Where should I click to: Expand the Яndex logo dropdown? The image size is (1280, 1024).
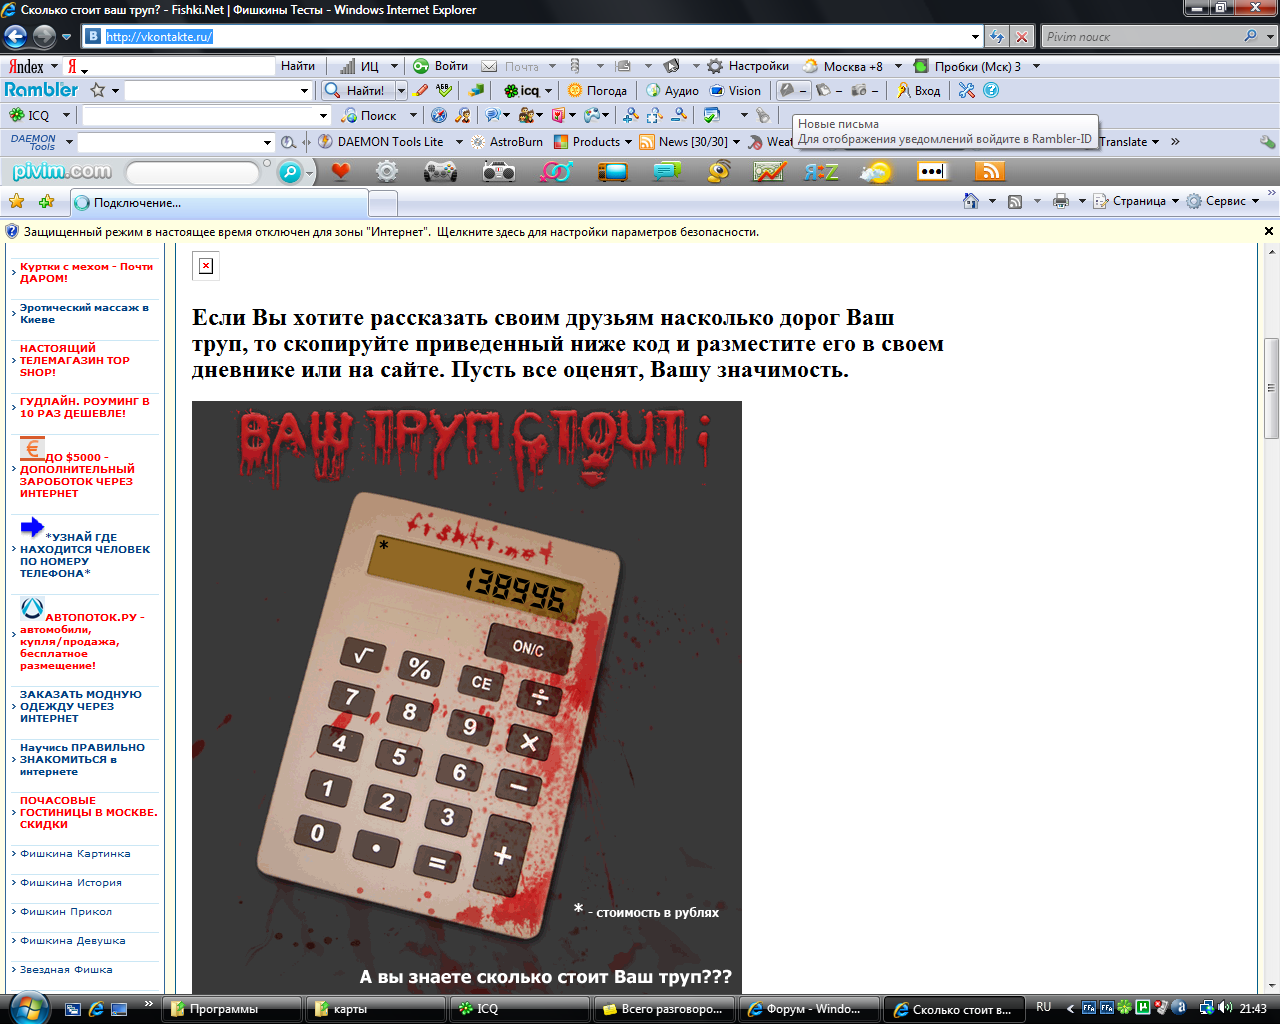pyautogui.click(x=54, y=66)
